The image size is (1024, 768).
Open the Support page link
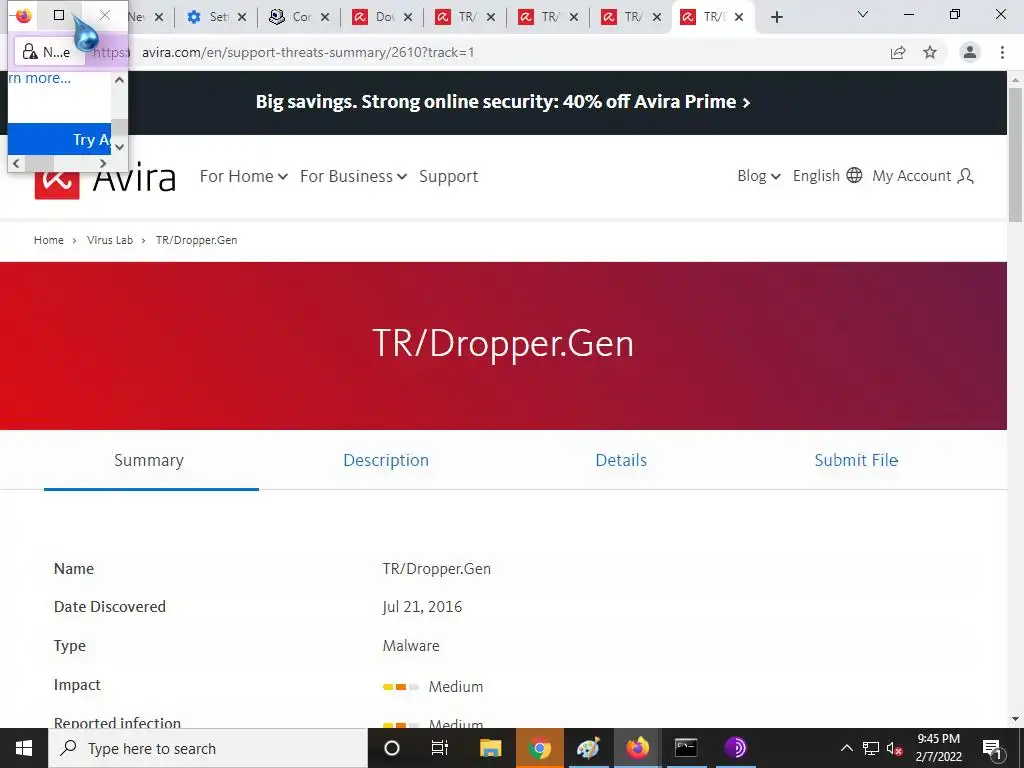pyautogui.click(x=449, y=176)
